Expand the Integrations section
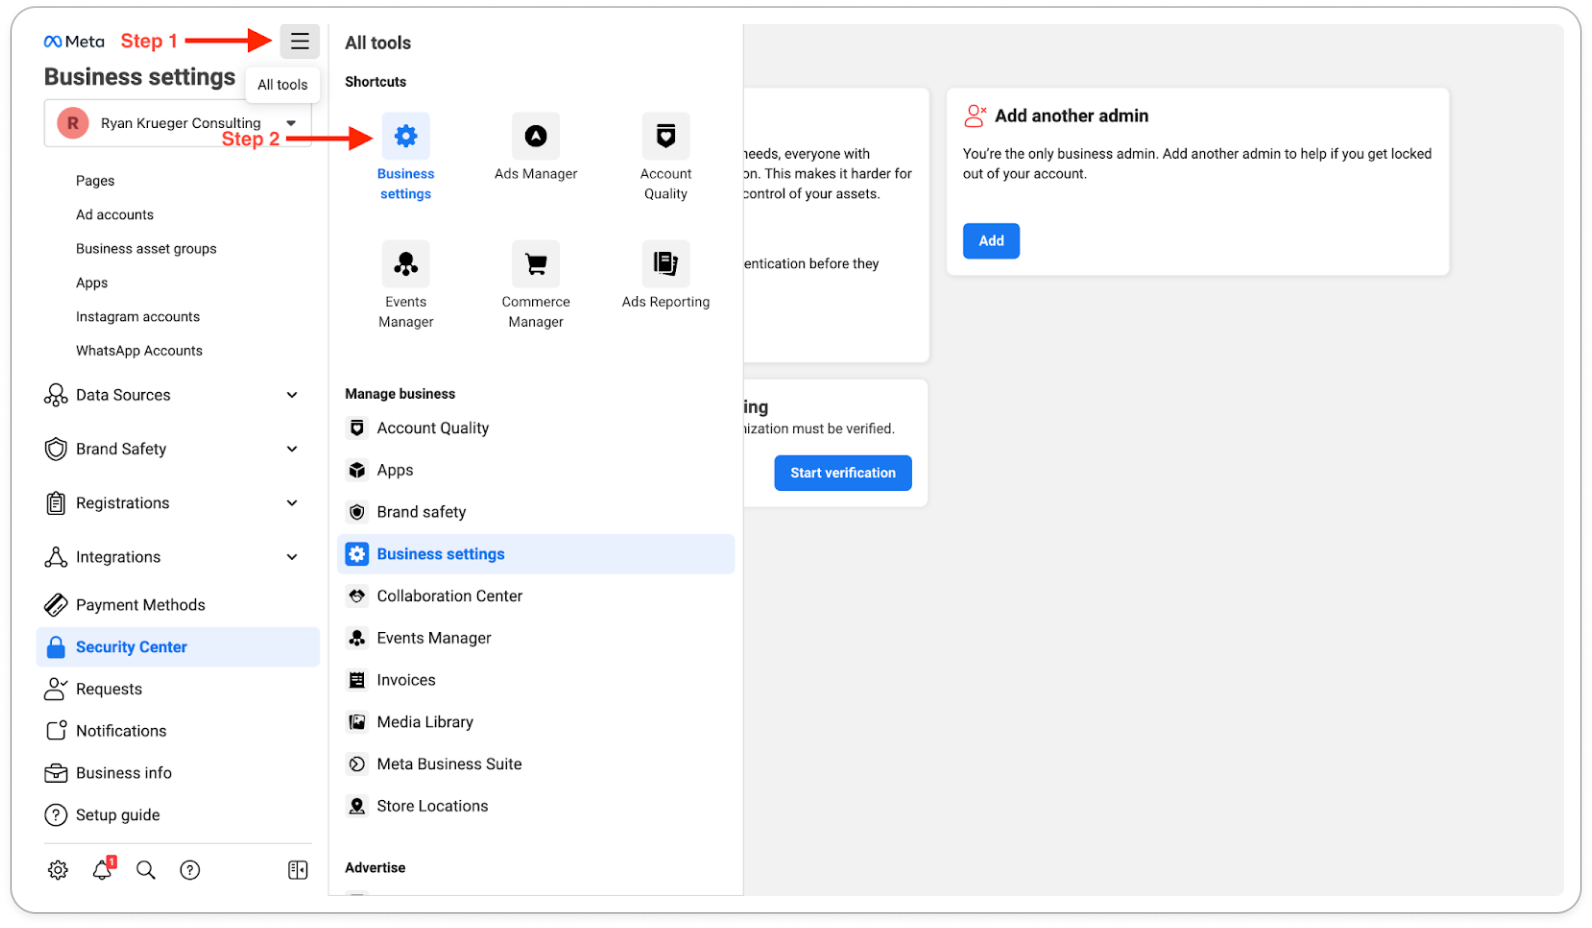Viewport: 1592px width, 928px height. tap(292, 557)
